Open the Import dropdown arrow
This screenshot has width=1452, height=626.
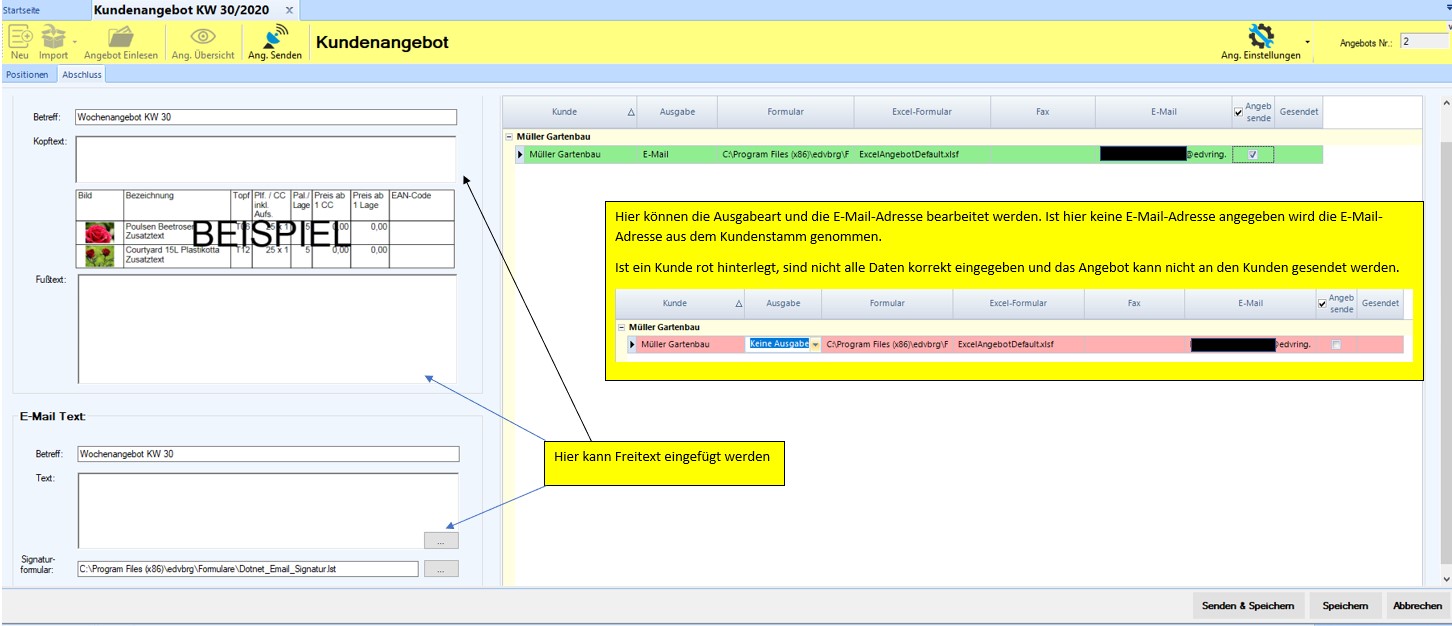pos(75,41)
